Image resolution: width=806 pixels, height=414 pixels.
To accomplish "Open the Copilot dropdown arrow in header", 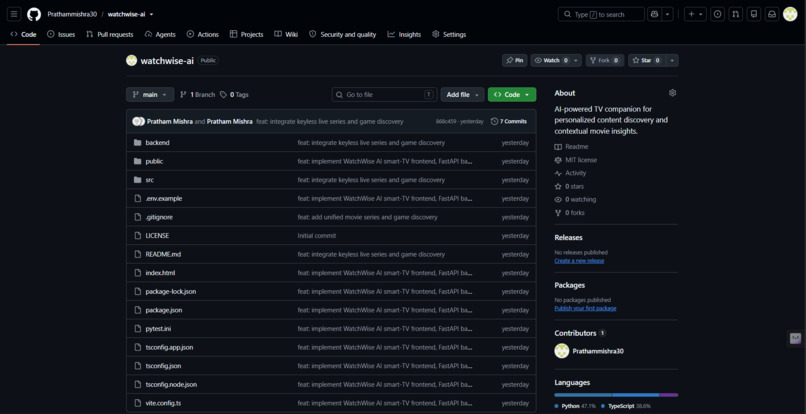I will (668, 14).
